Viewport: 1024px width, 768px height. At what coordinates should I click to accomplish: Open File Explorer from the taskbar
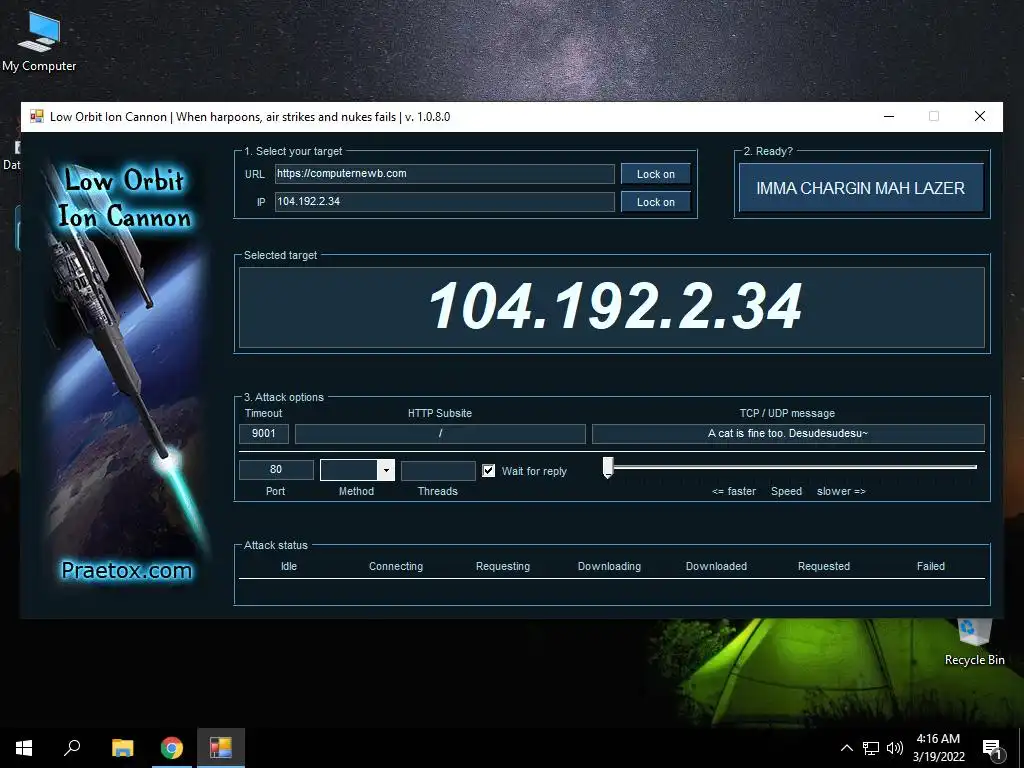pyautogui.click(x=122, y=748)
